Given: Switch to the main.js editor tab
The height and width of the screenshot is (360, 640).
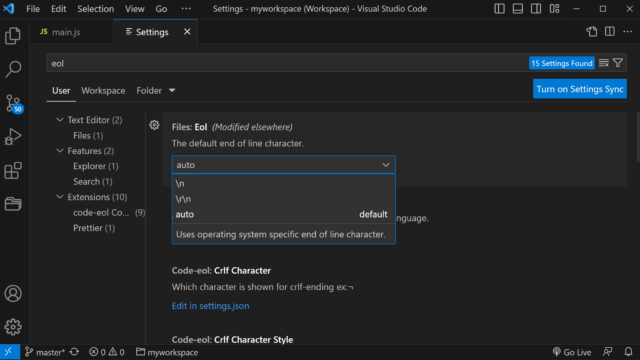Looking at the screenshot, I should tap(71, 31).
